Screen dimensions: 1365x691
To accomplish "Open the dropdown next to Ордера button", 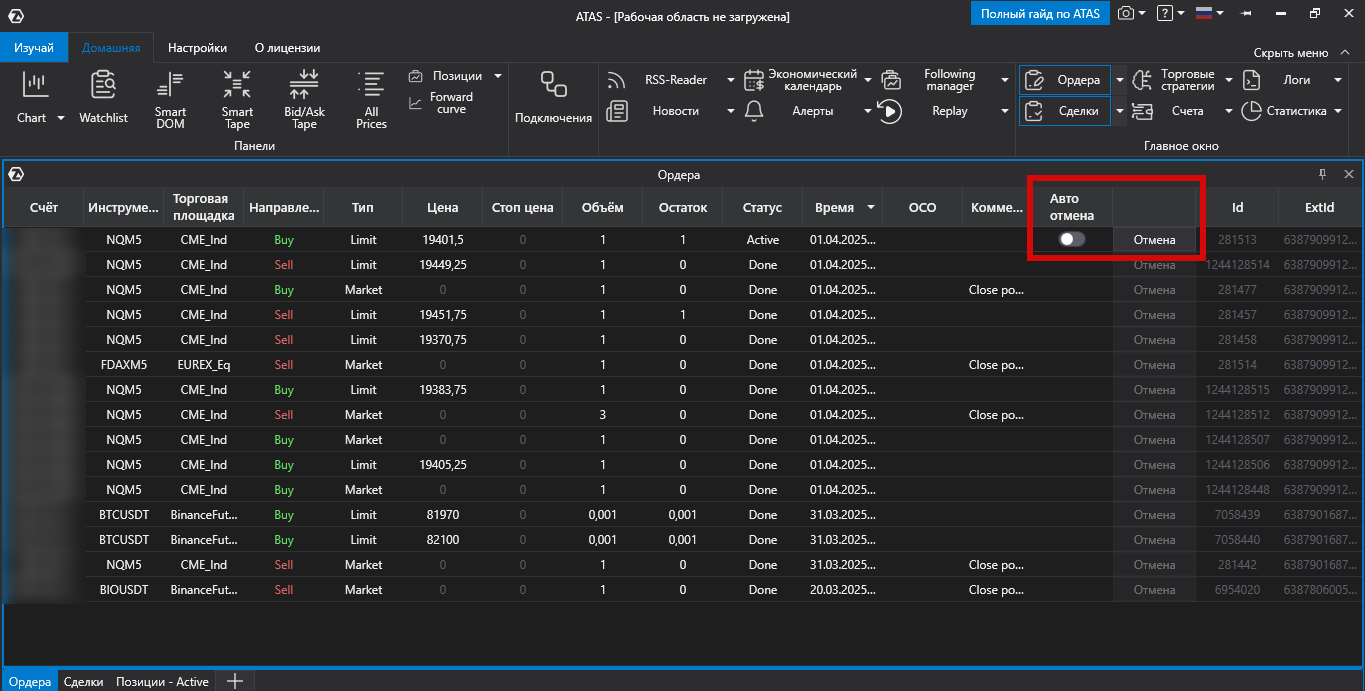I will [1120, 80].
